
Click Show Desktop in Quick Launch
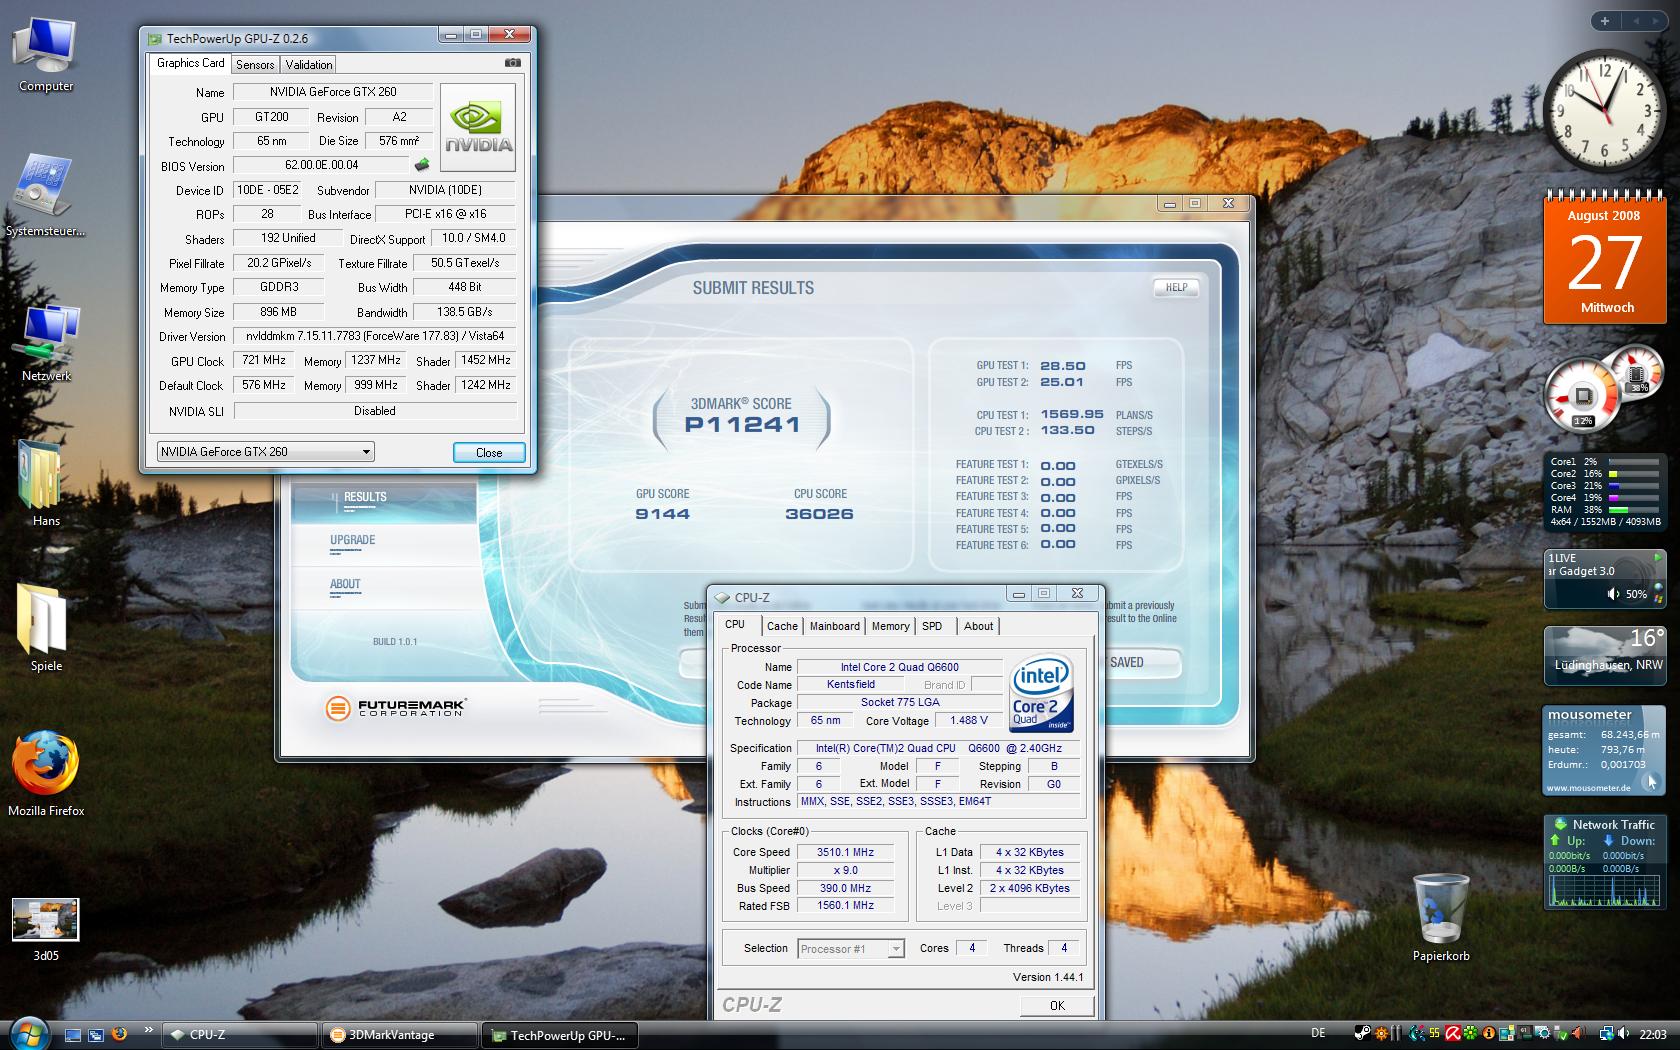tap(73, 1035)
